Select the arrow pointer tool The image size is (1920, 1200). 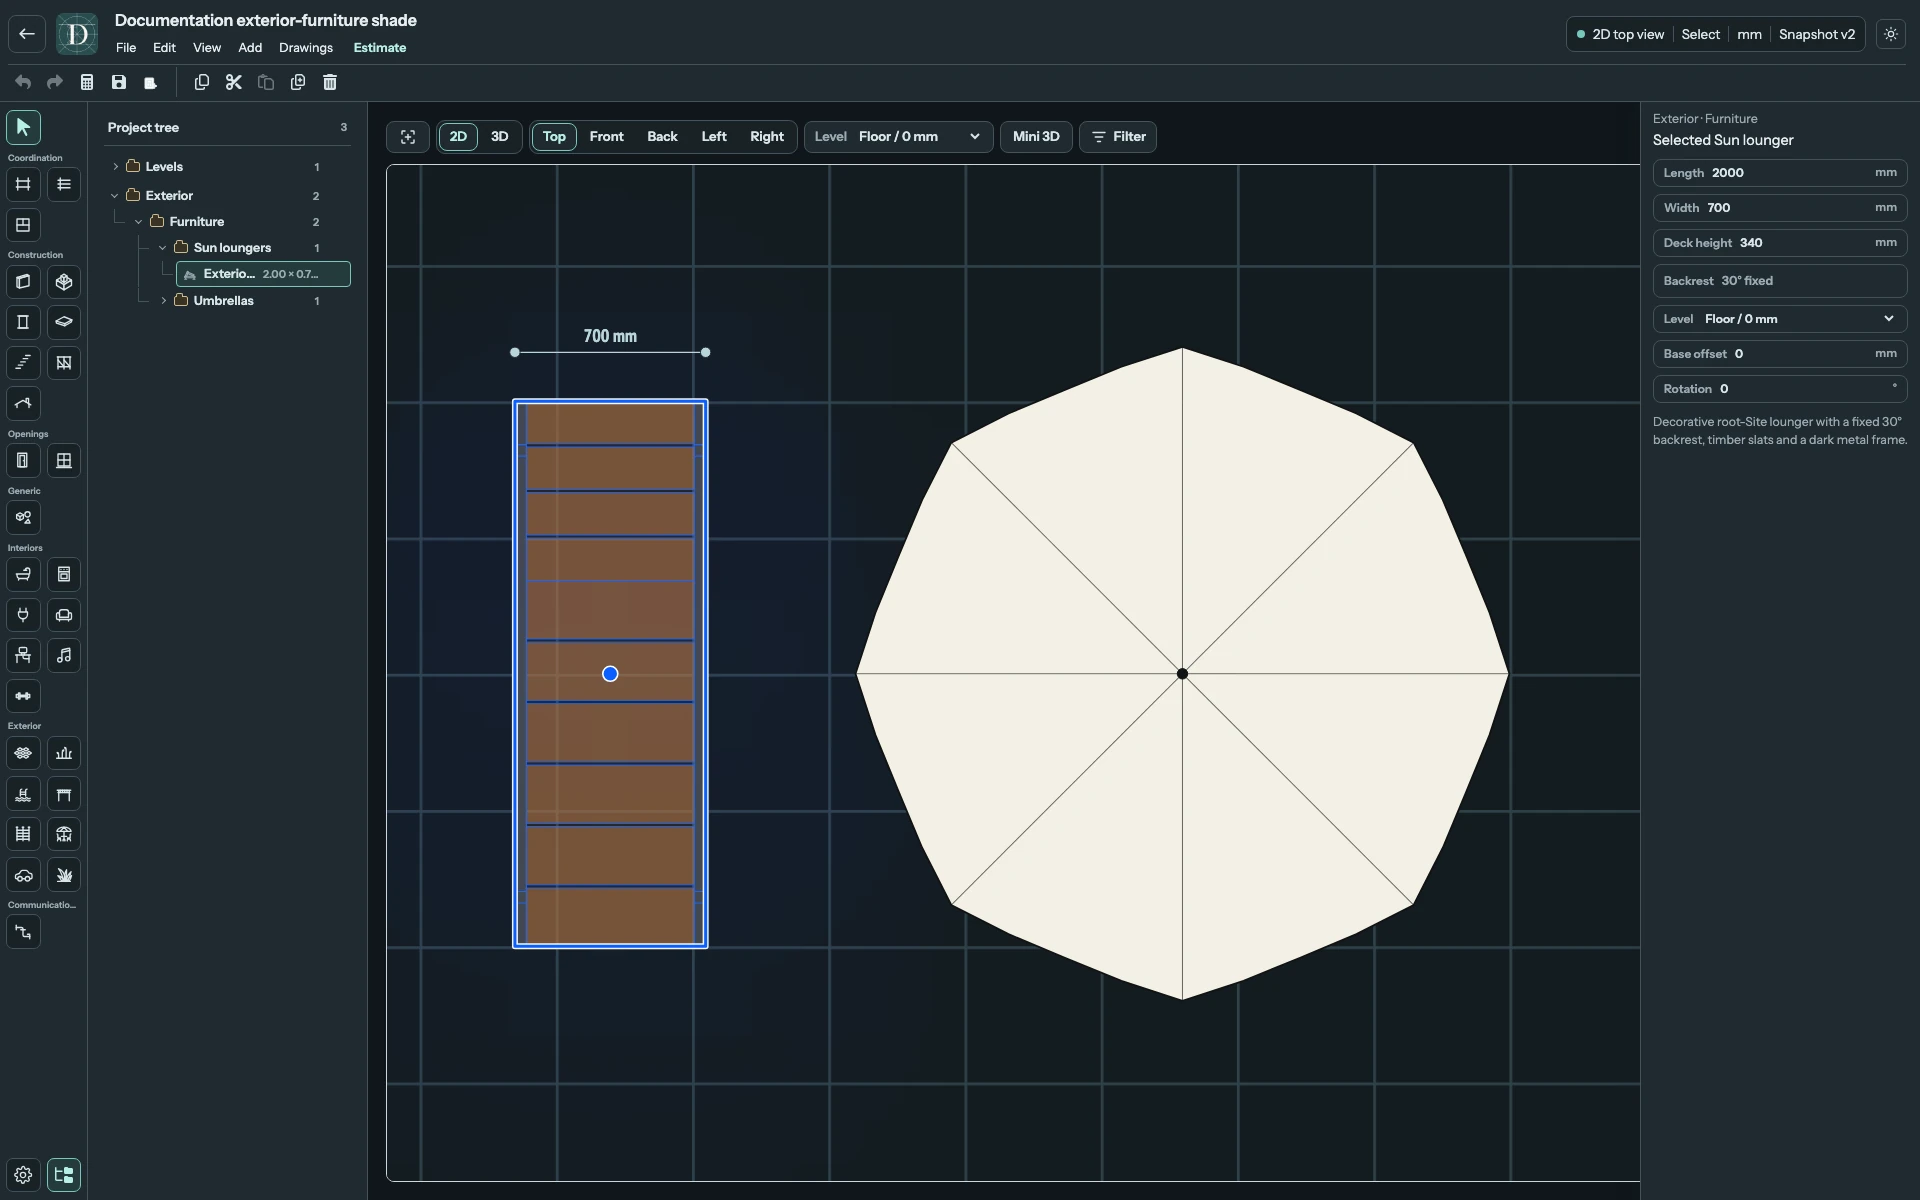pyautogui.click(x=23, y=127)
